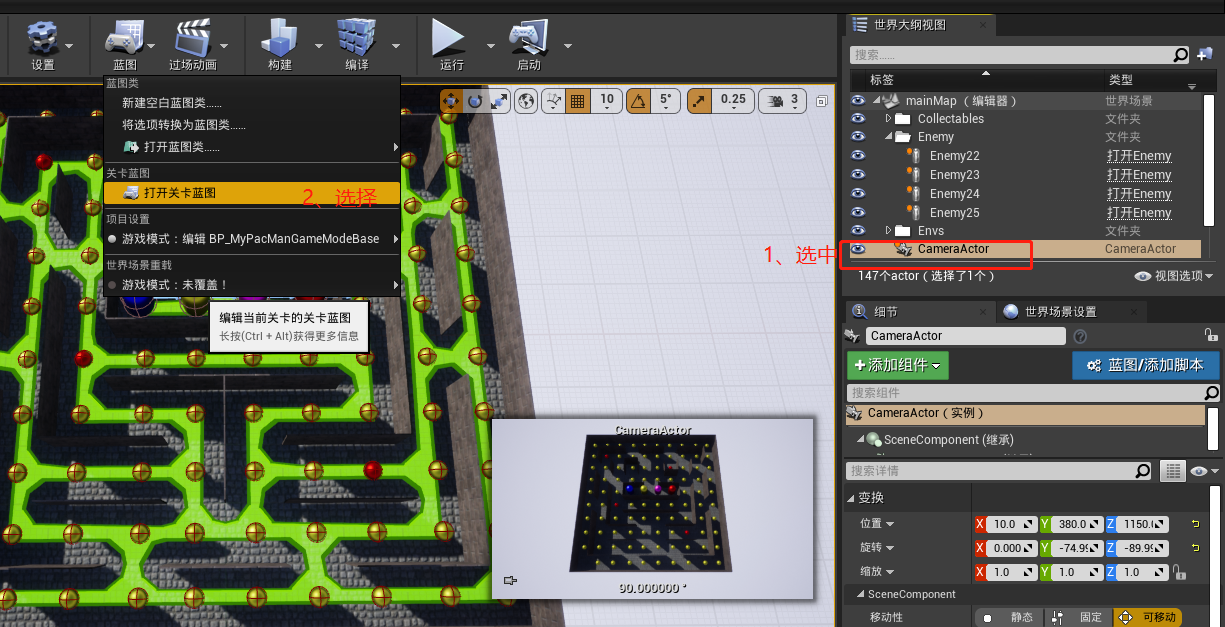Click the 启动 launch toolbar icon
This screenshot has width=1225, height=627.
[x=529, y=42]
